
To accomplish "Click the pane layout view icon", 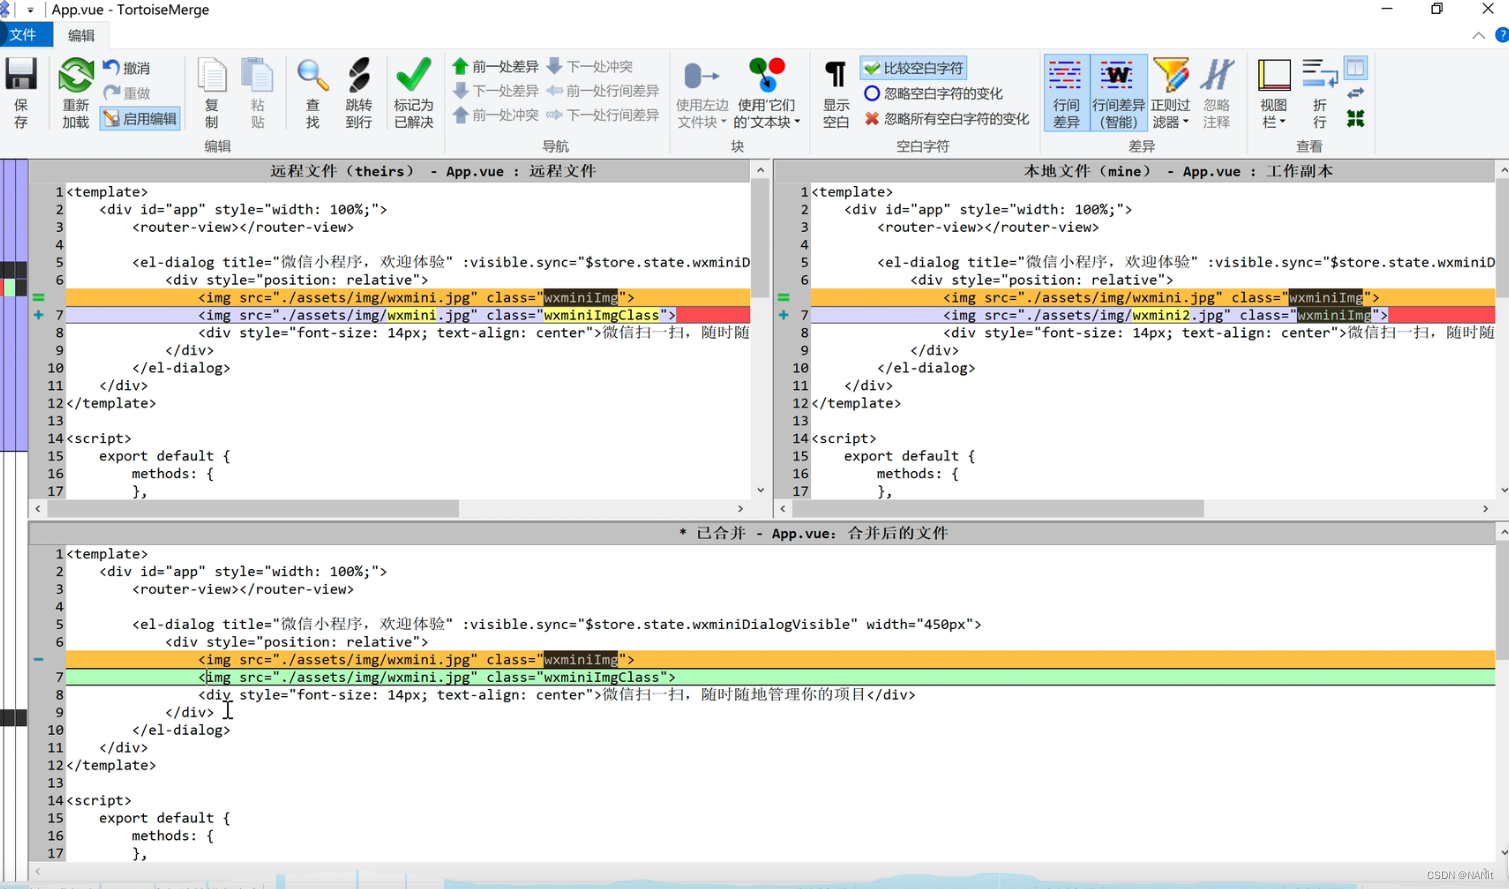I will (1356, 68).
